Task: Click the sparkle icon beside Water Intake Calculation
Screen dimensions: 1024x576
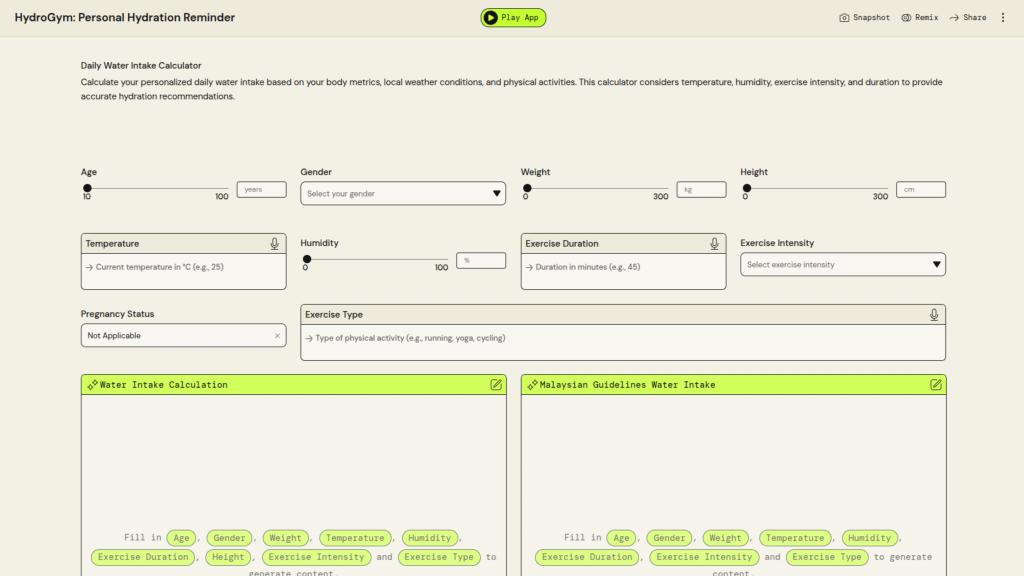Action: click(x=92, y=385)
